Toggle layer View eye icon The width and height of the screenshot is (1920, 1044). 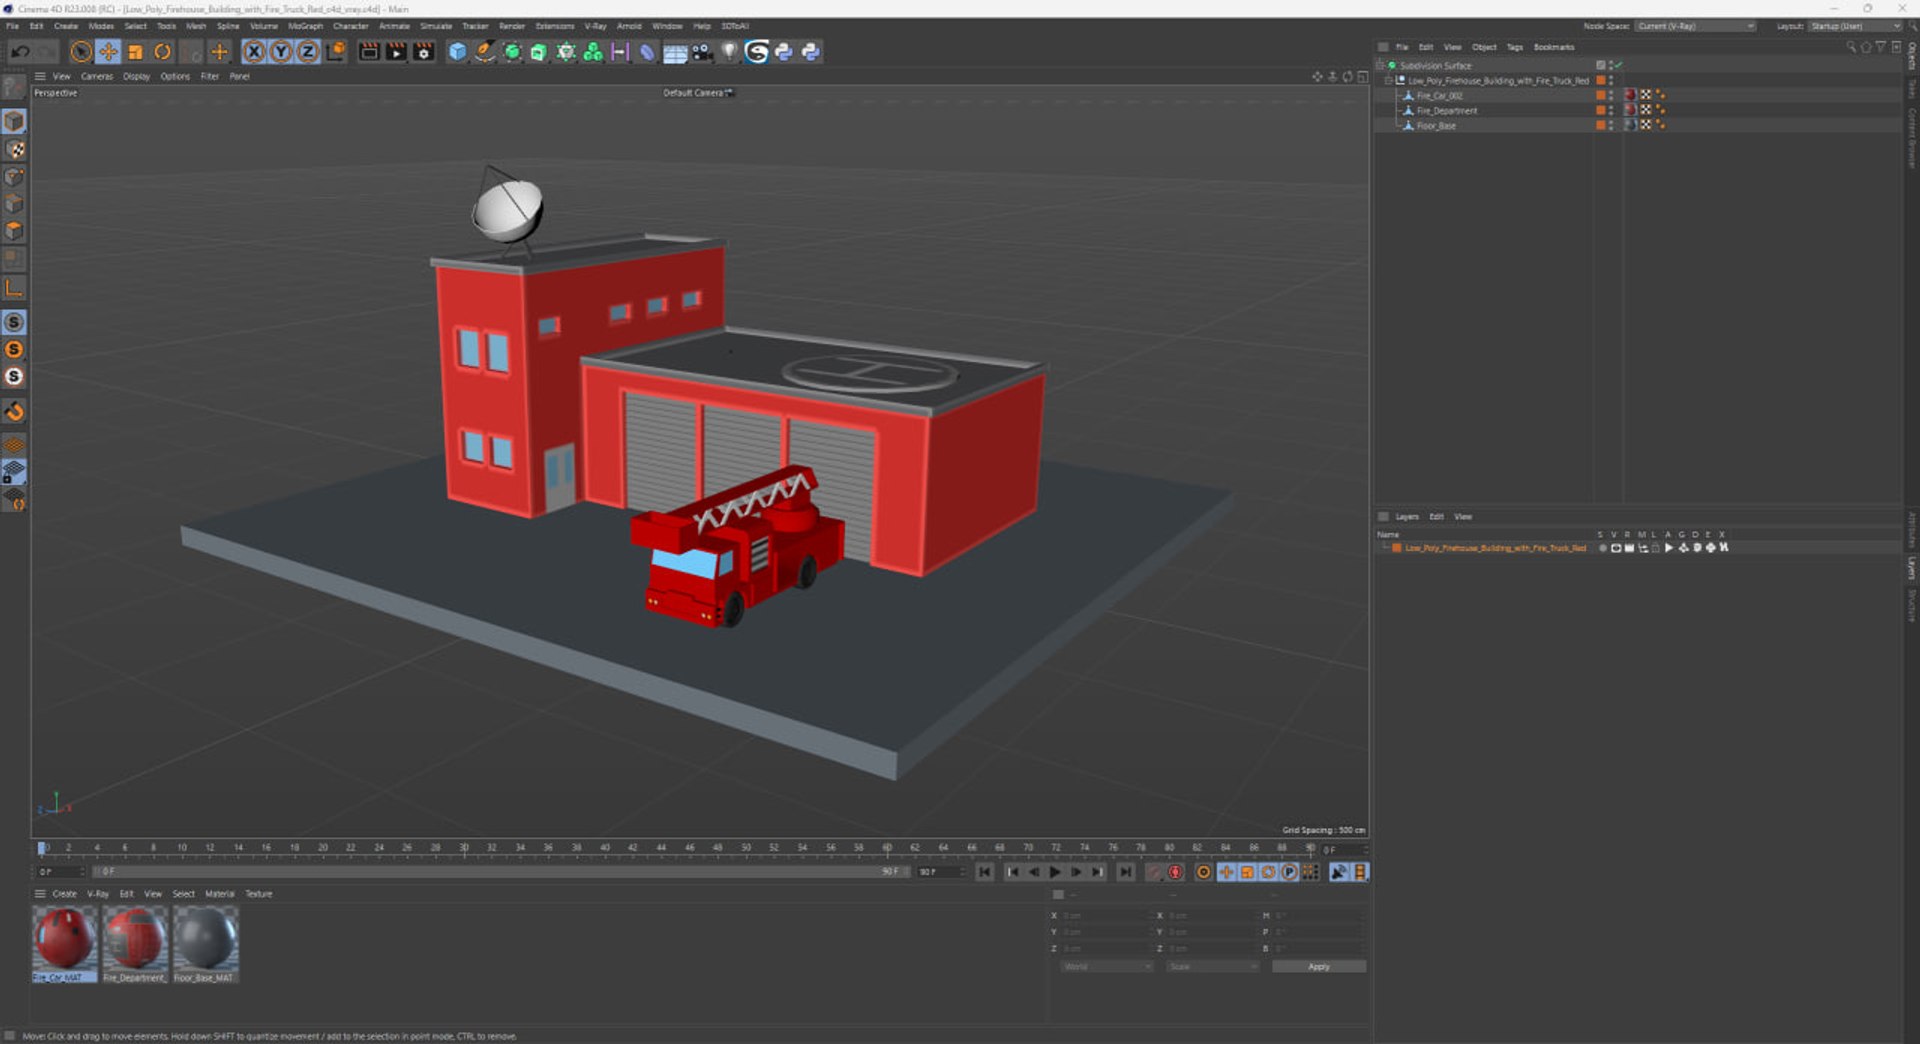[1616, 548]
